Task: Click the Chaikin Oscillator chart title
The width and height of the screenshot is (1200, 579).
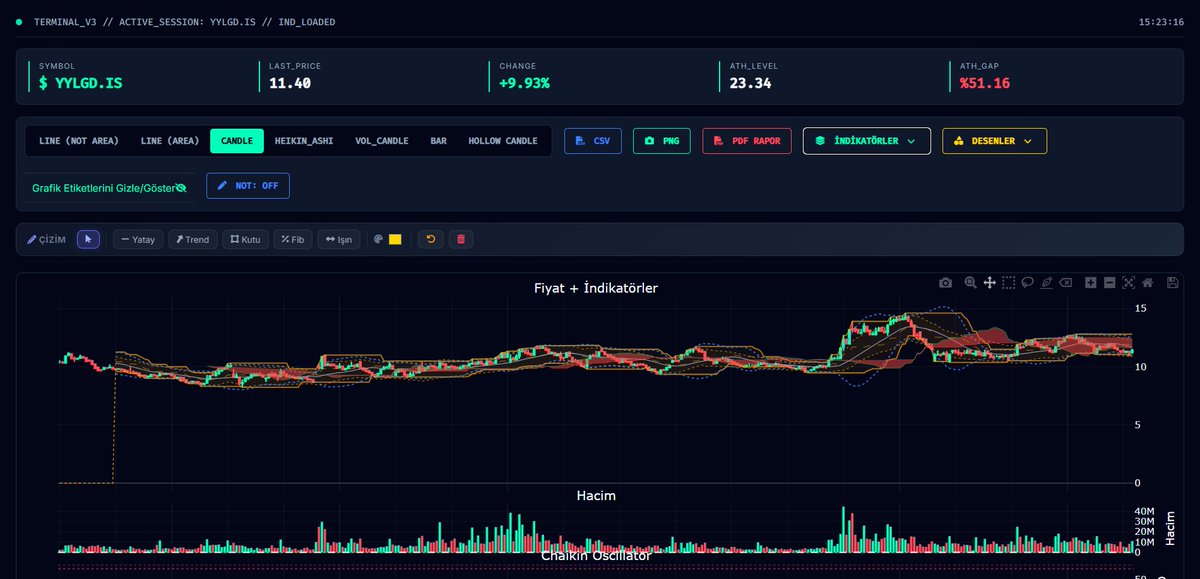Action: pos(596,555)
